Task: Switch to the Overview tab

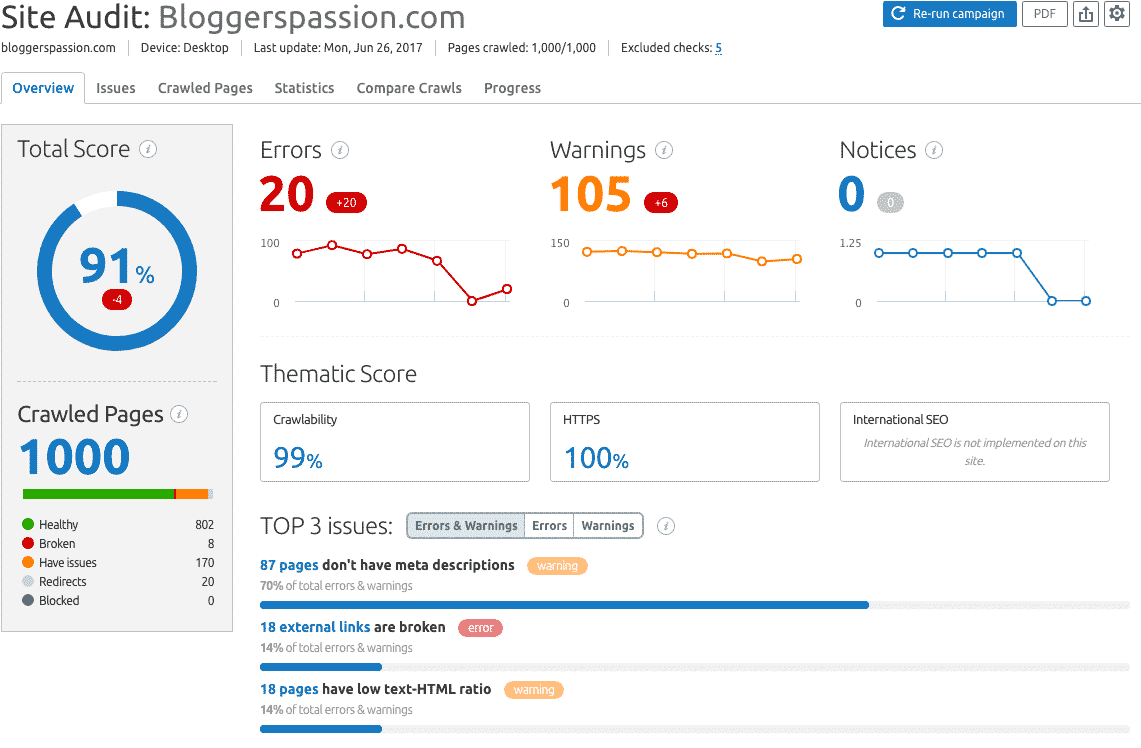Action: click(43, 88)
